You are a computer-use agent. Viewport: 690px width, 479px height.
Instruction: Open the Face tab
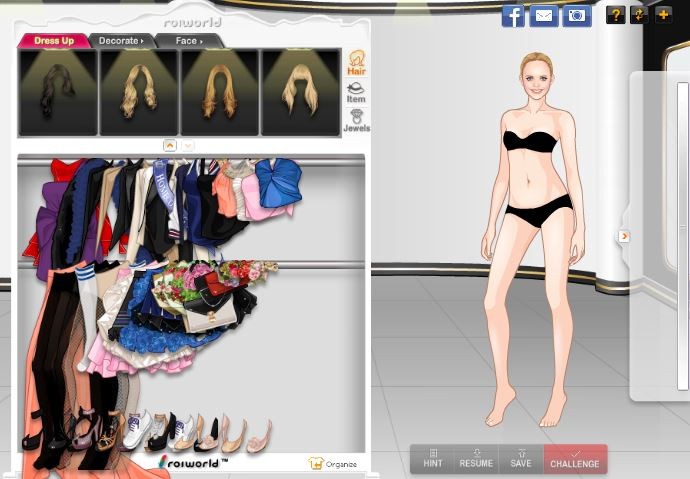188,41
